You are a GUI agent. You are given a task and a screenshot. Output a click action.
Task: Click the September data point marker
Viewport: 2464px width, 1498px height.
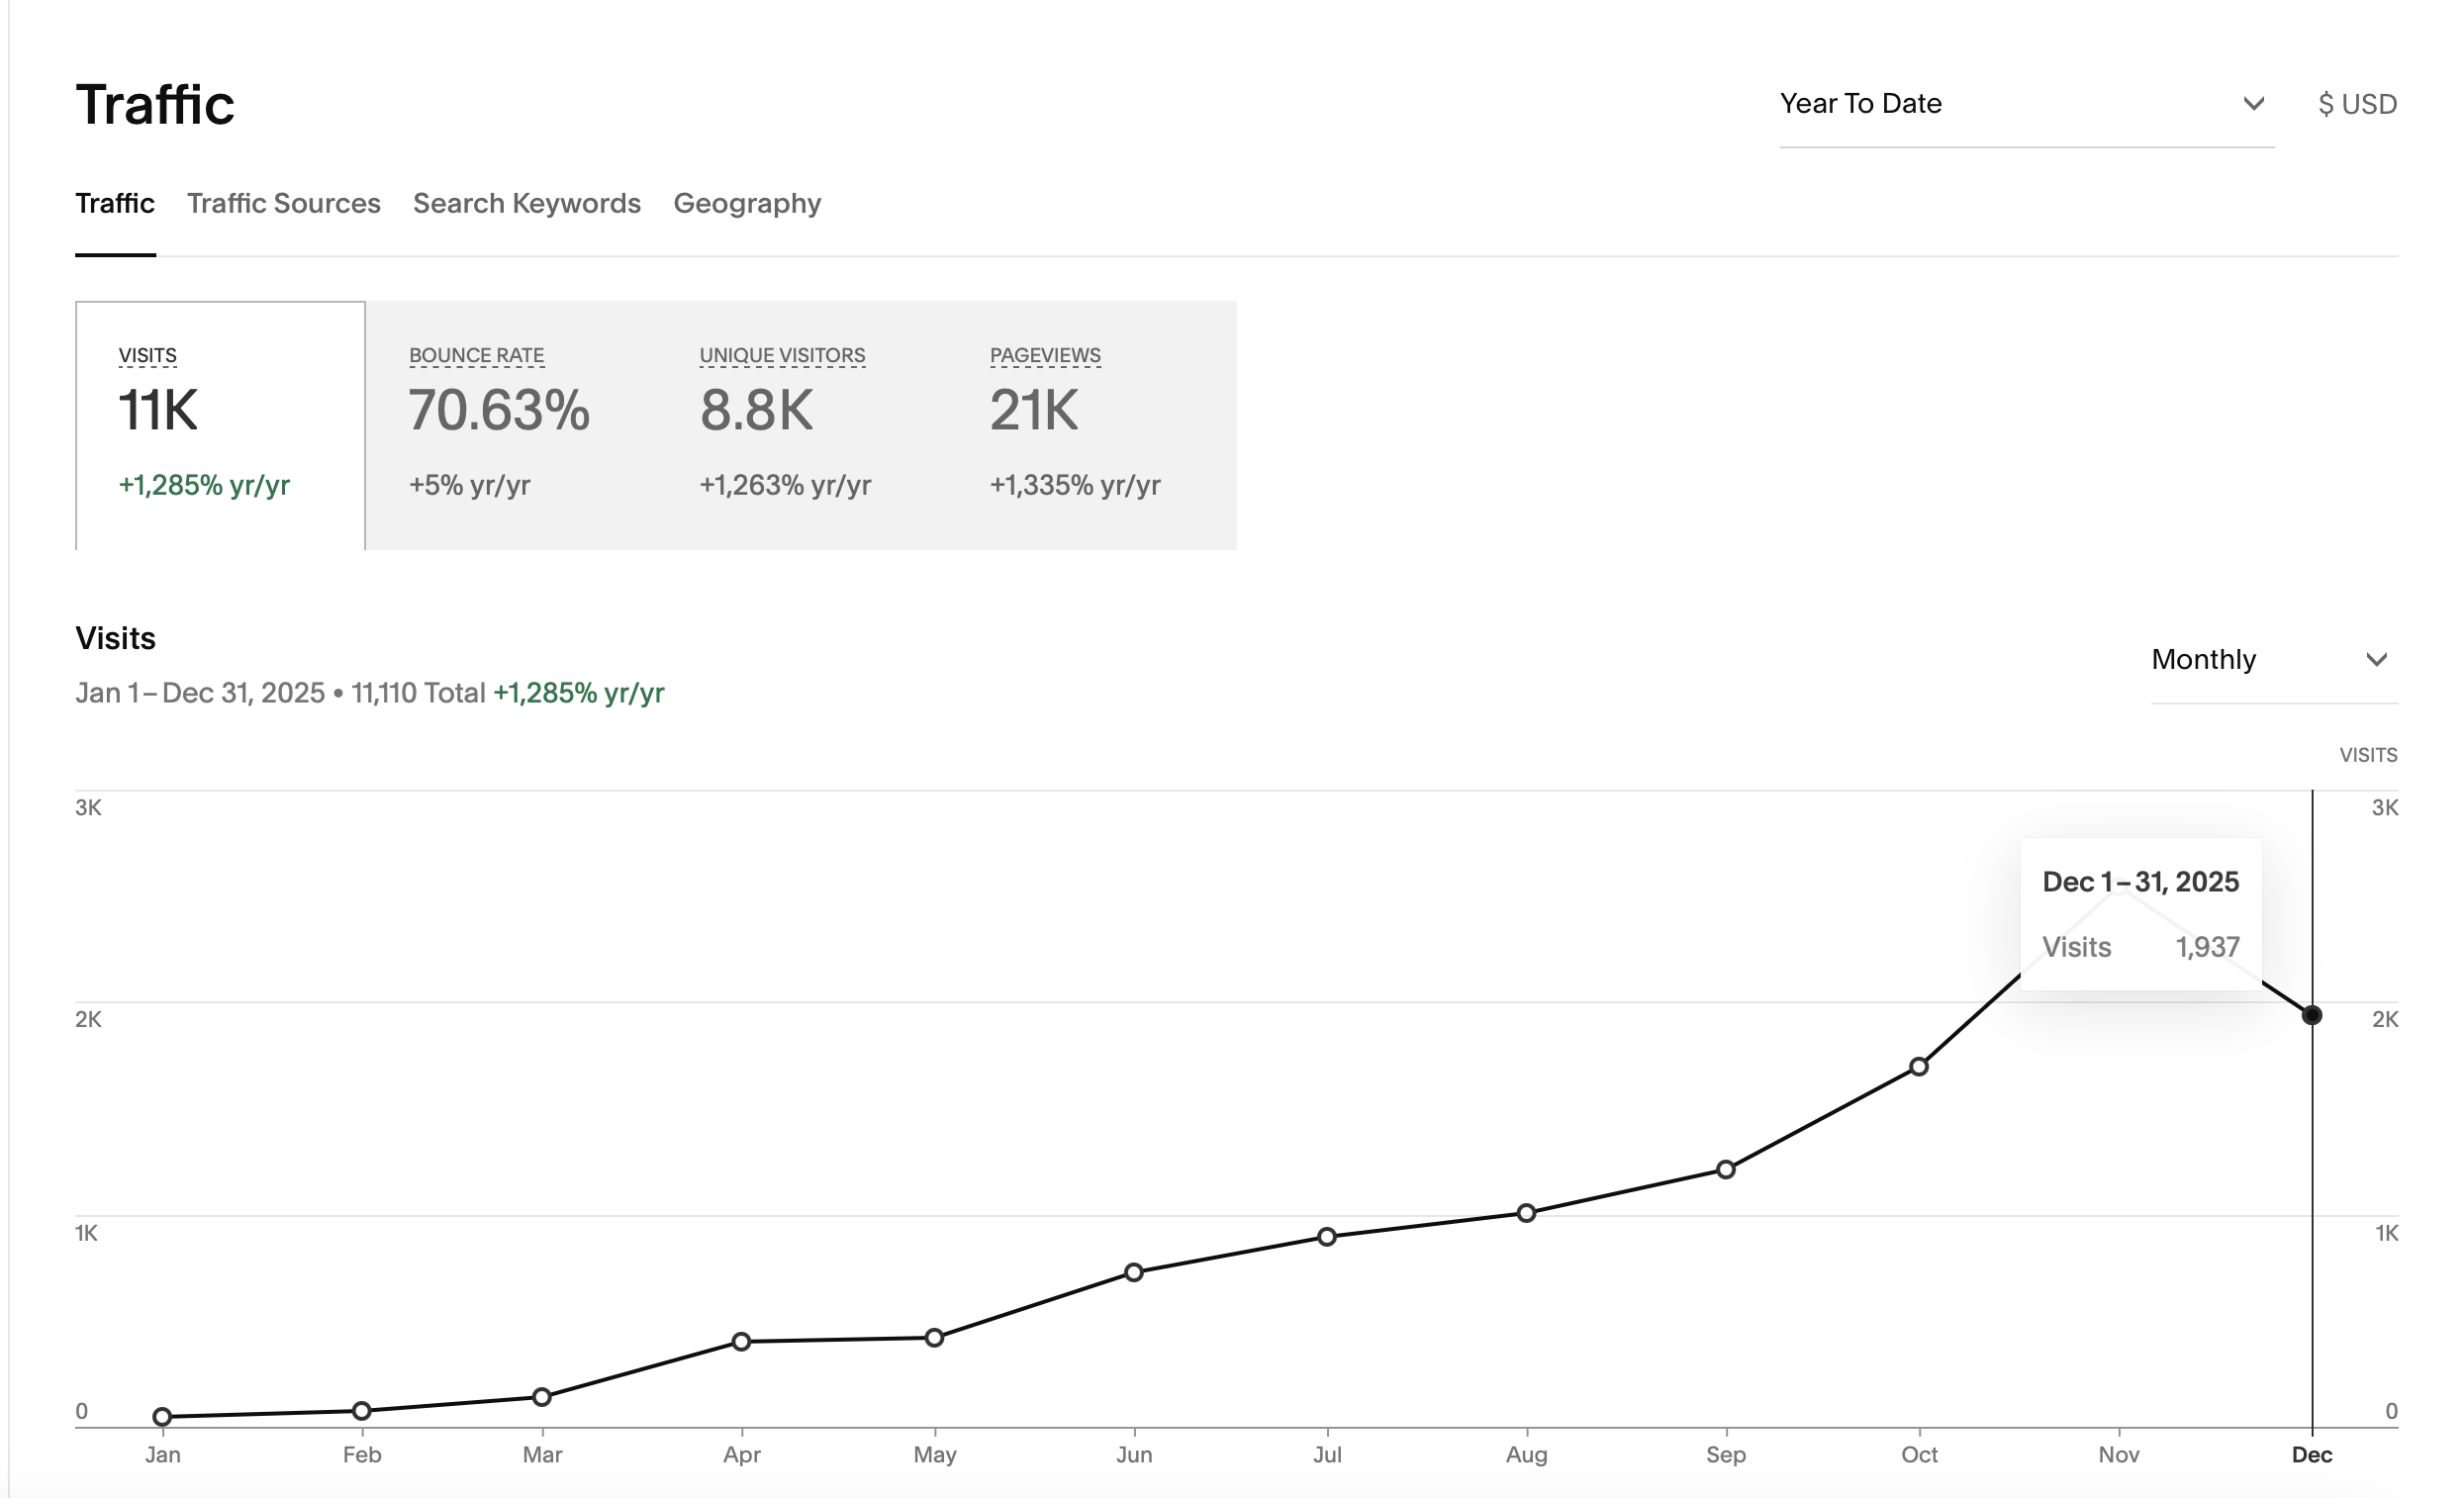click(1725, 1169)
